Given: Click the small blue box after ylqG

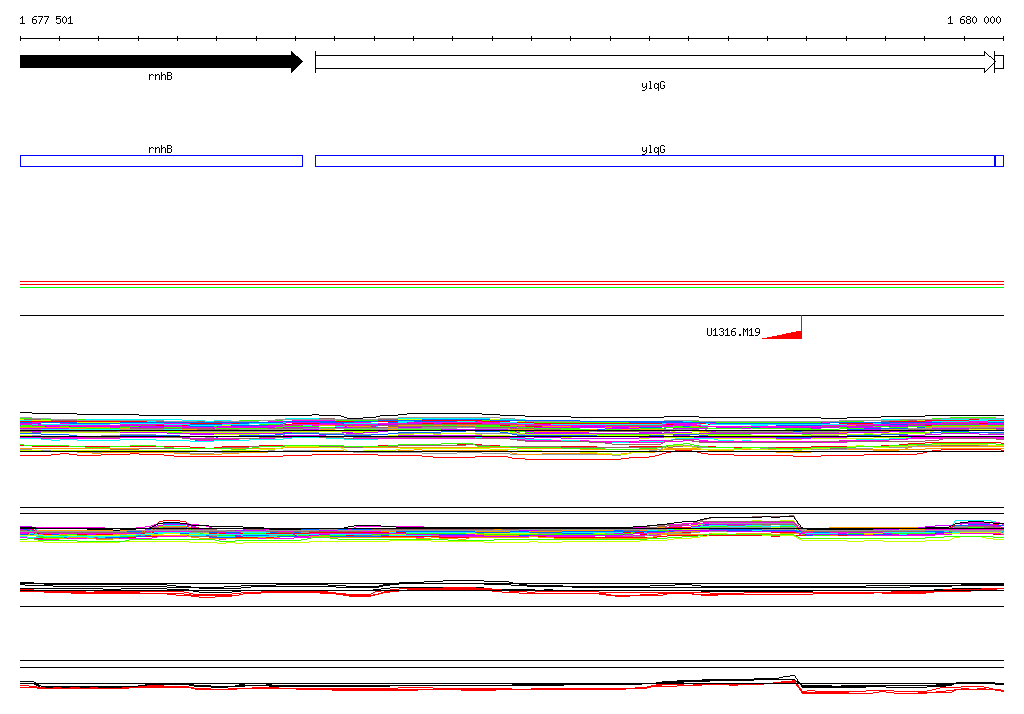Looking at the screenshot, I should (x=999, y=161).
